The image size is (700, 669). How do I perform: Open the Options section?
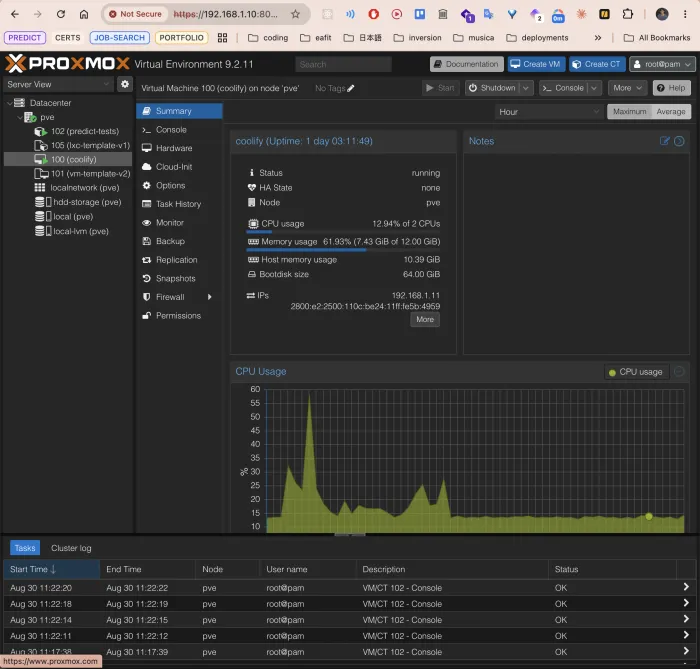pyautogui.click(x=179, y=185)
